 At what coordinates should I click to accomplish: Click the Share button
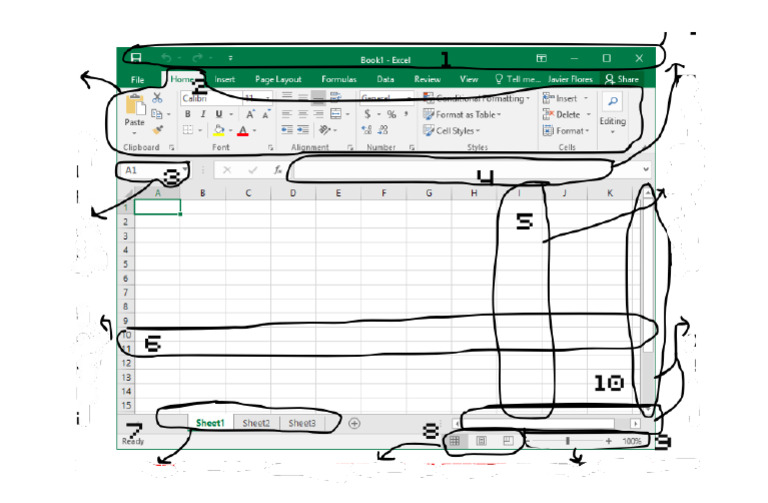point(622,79)
